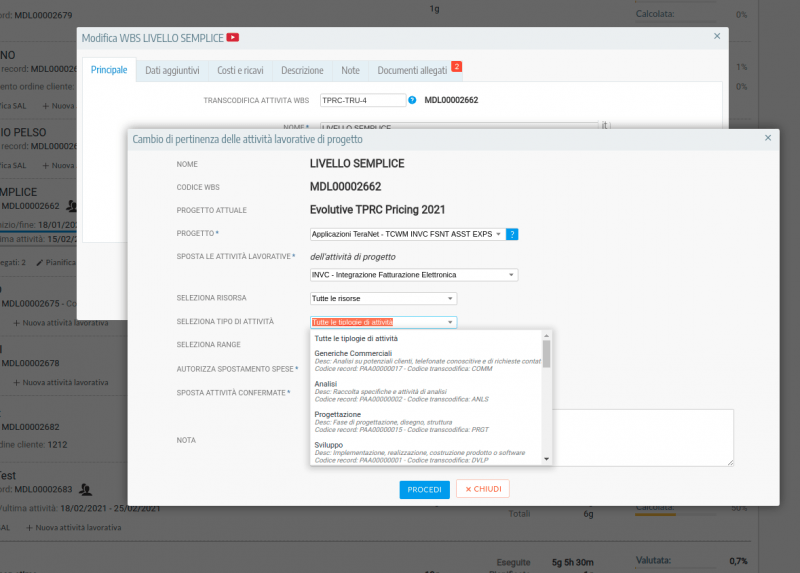Click the users icon next to MDL00002683

[x=86, y=489]
